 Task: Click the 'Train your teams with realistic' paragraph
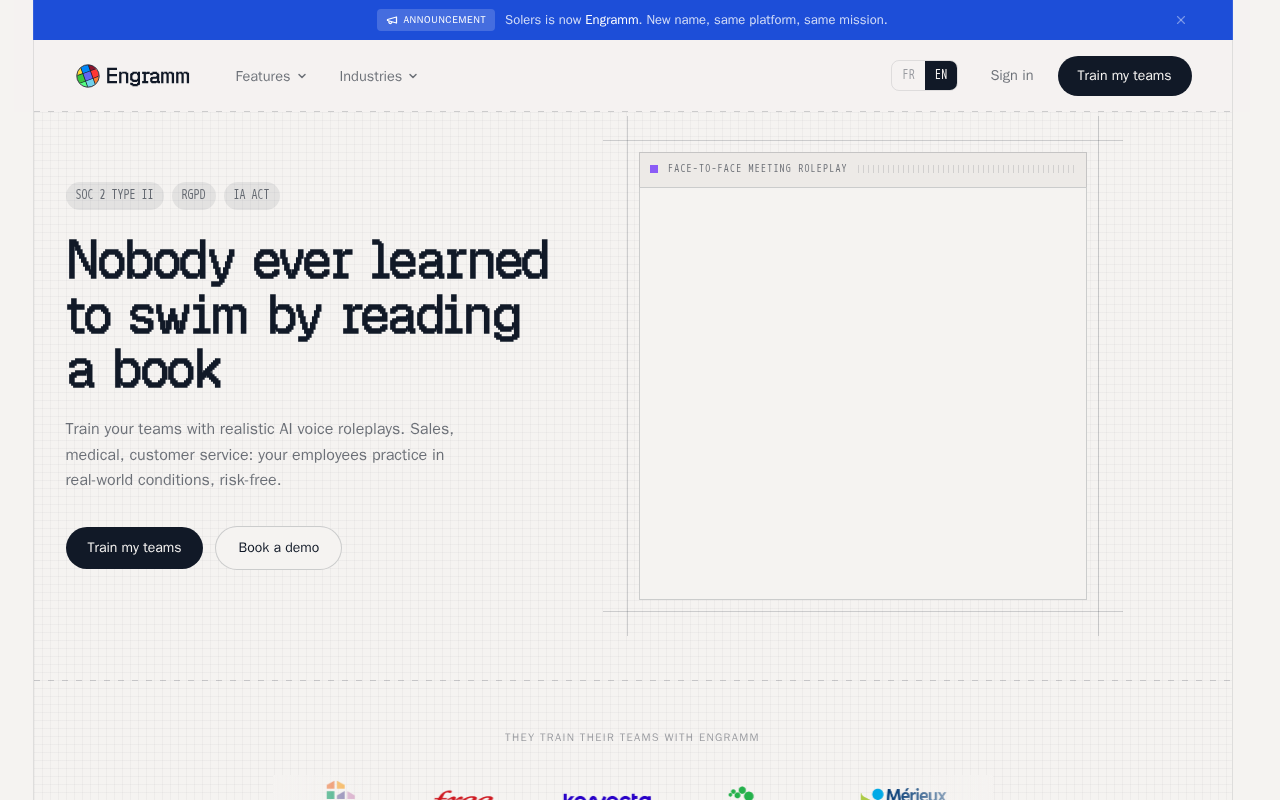[x=260, y=454]
